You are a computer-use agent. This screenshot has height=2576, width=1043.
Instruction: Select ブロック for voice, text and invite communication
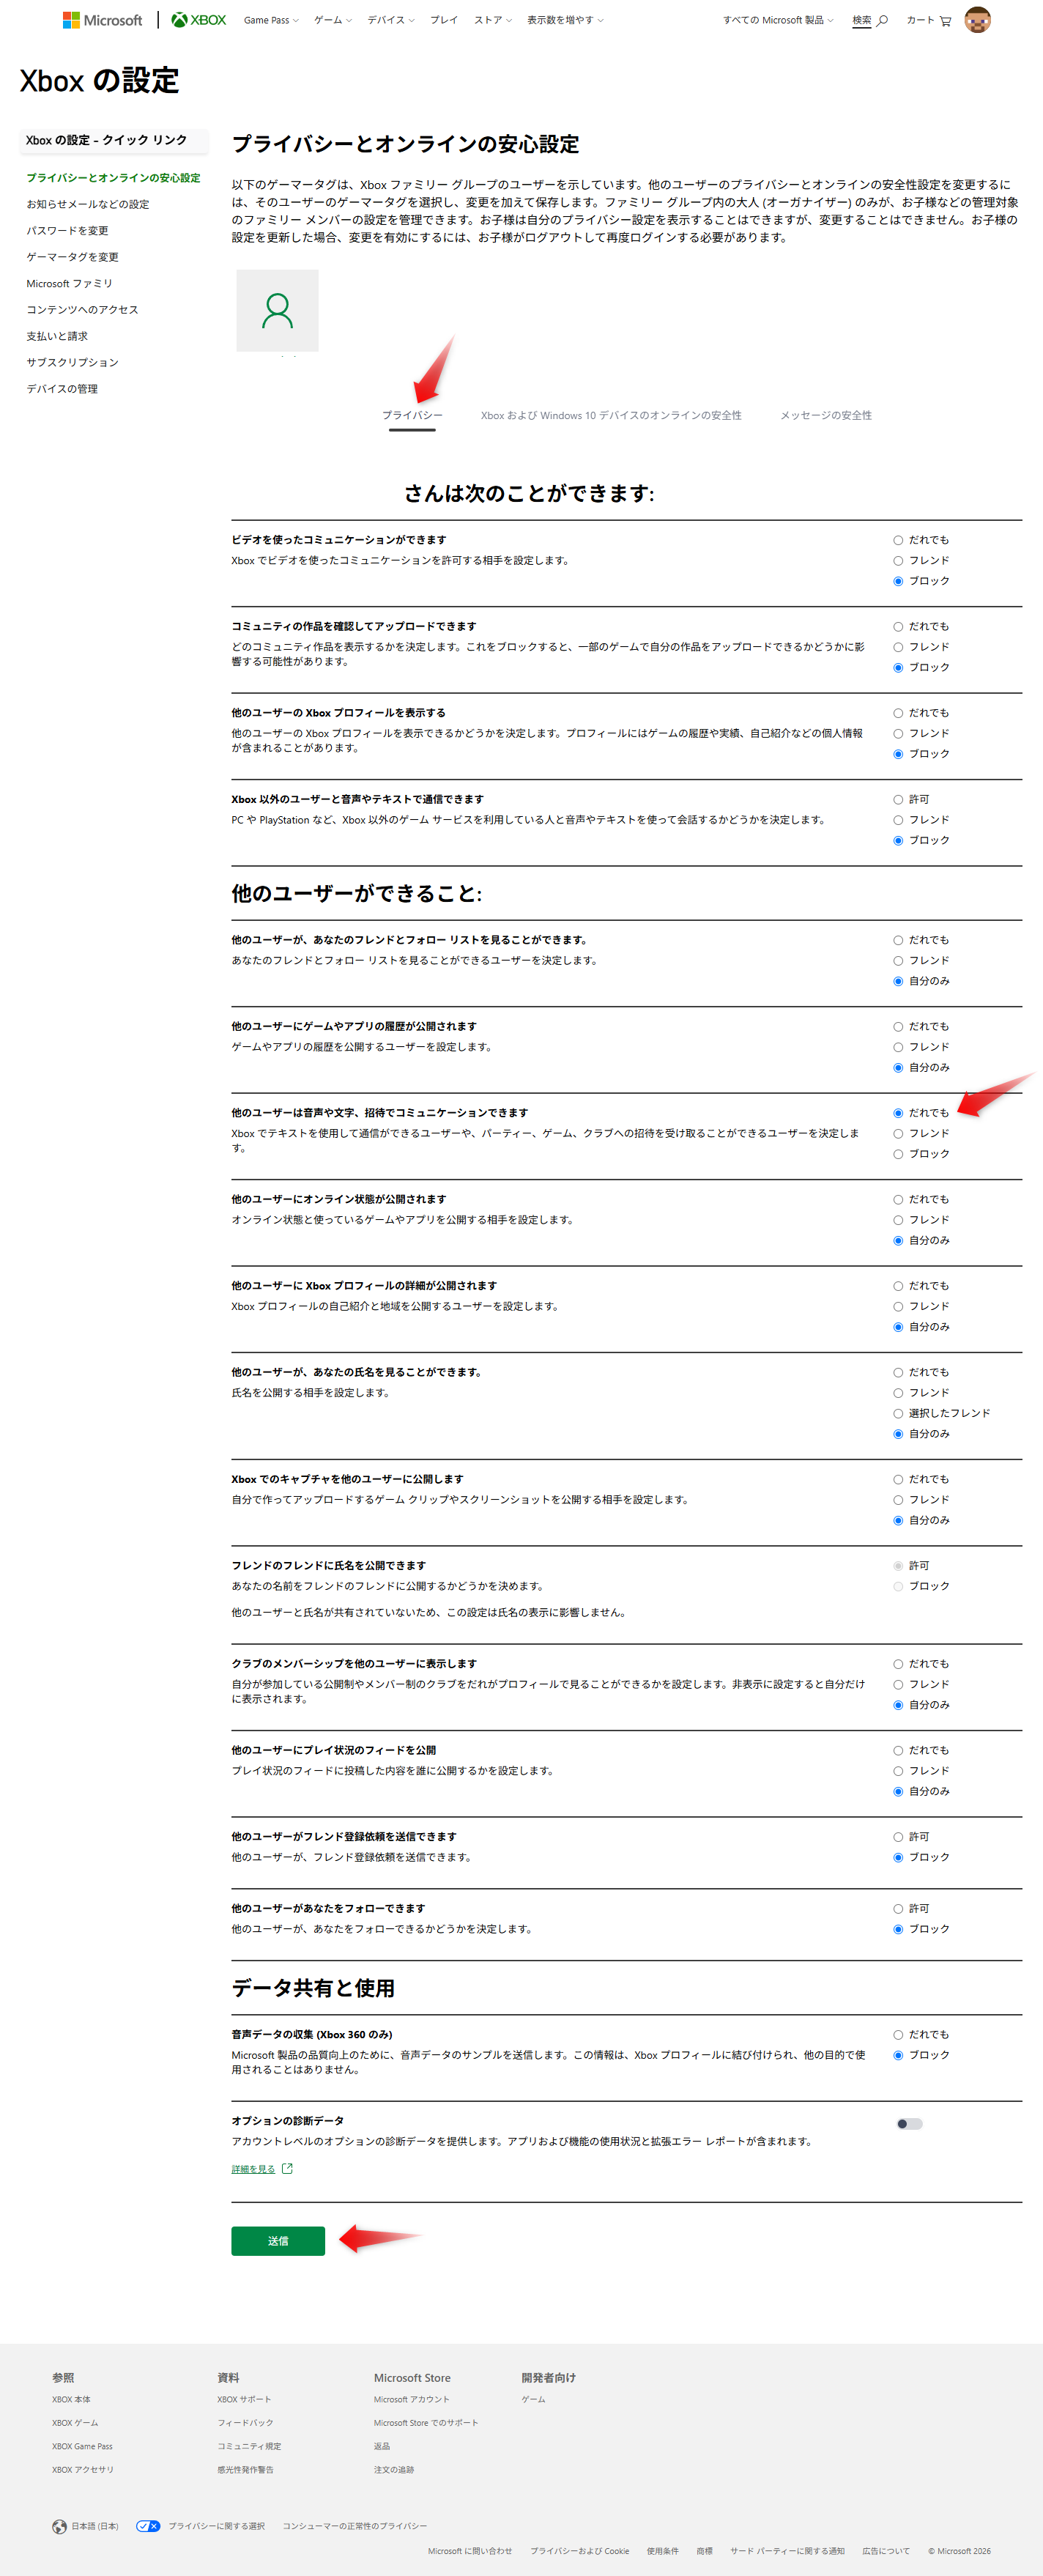point(898,1154)
